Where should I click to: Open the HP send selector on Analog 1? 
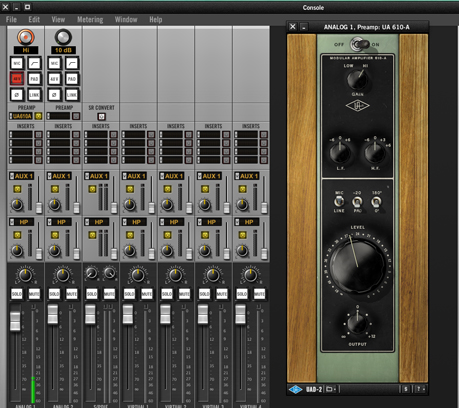tap(22, 222)
